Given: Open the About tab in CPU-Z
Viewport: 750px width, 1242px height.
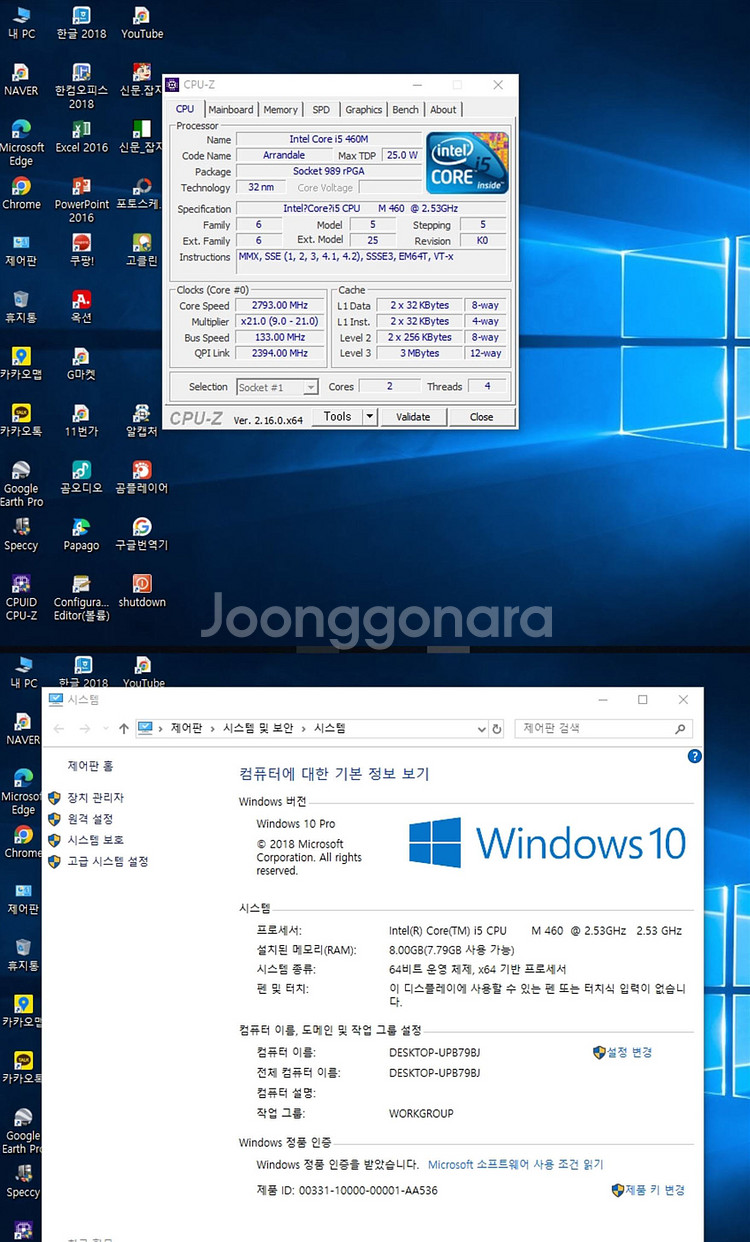Looking at the screenshot, I should pyautogui.click(x=443, y=110).
